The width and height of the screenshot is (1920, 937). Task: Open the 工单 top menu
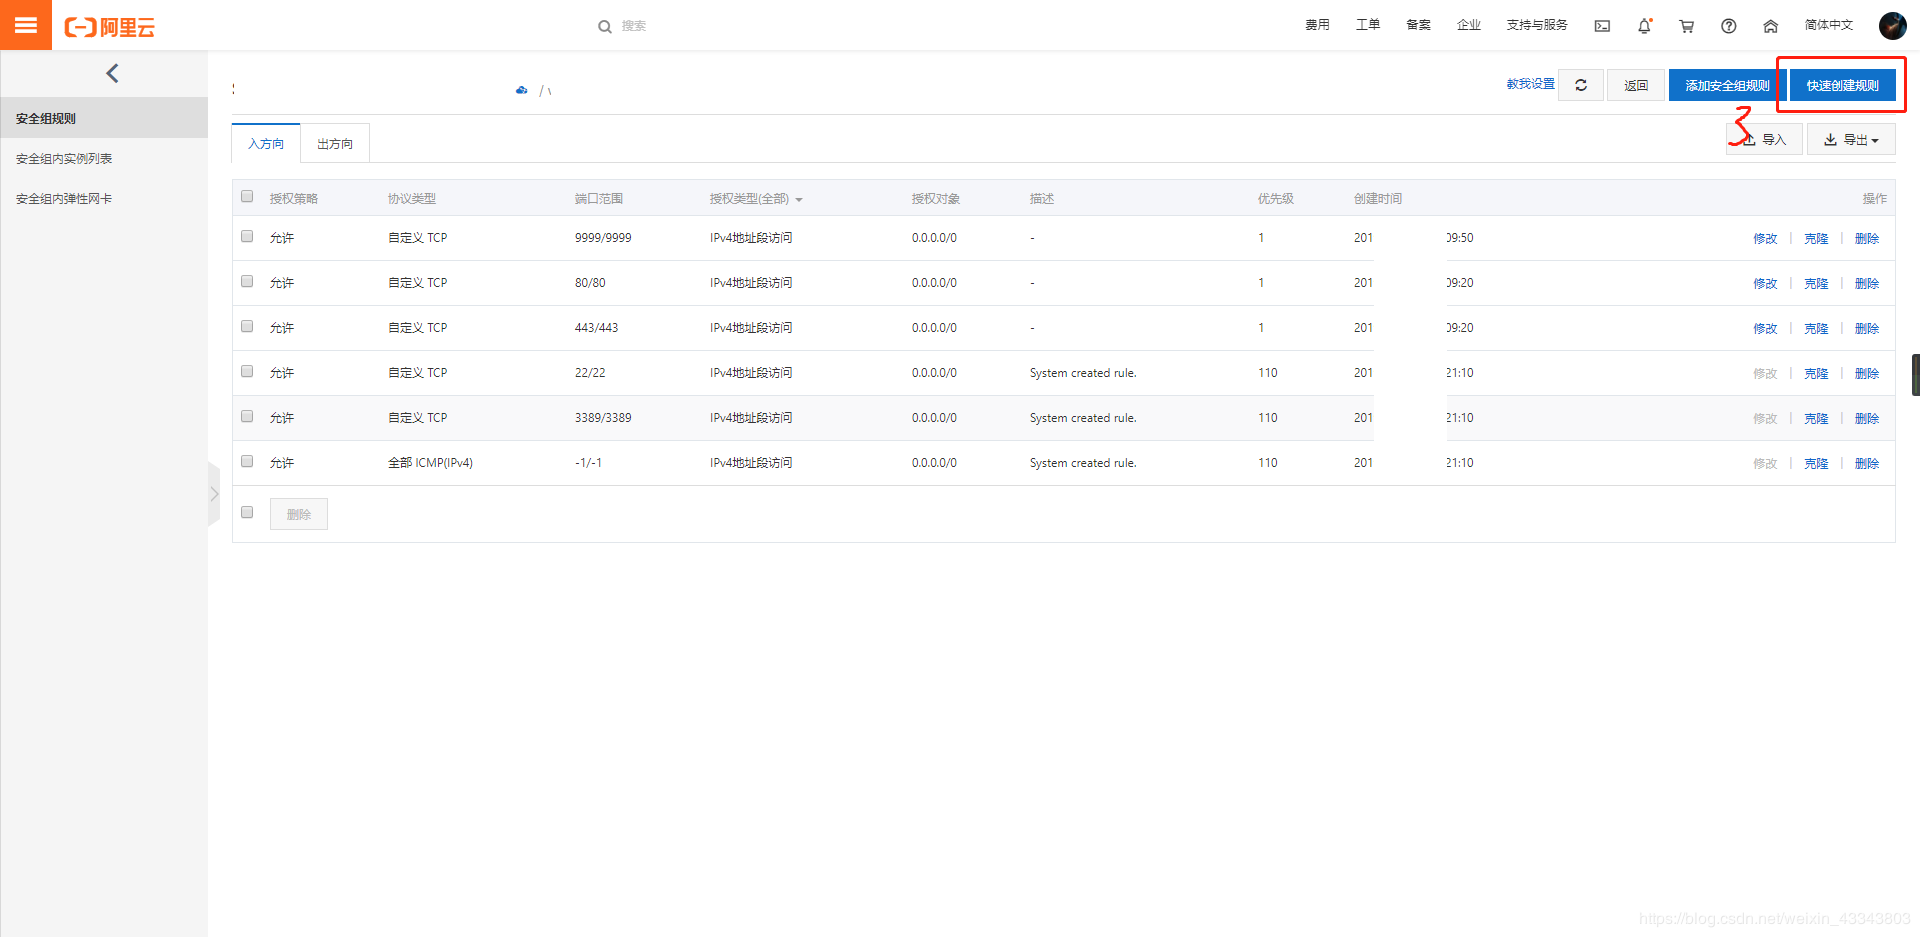pyautogui.click(x=1368, y=25)
